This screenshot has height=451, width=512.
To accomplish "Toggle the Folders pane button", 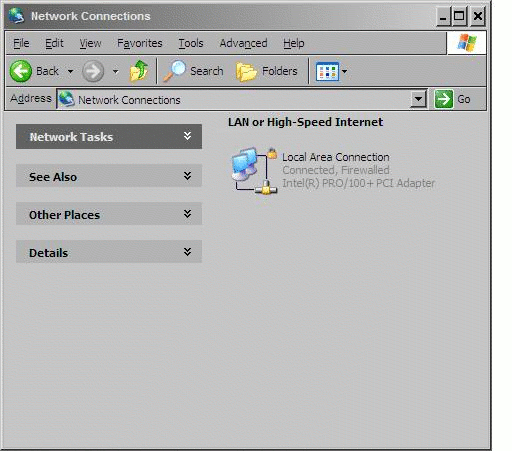I will 267,71.
